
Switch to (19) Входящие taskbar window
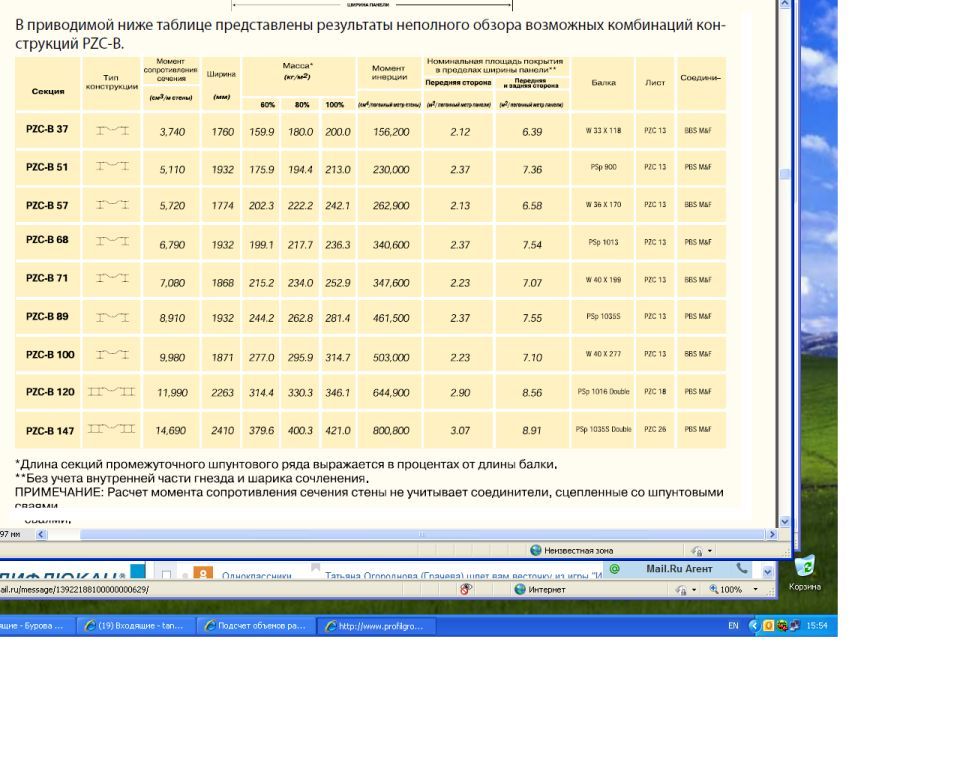[136, 626]
